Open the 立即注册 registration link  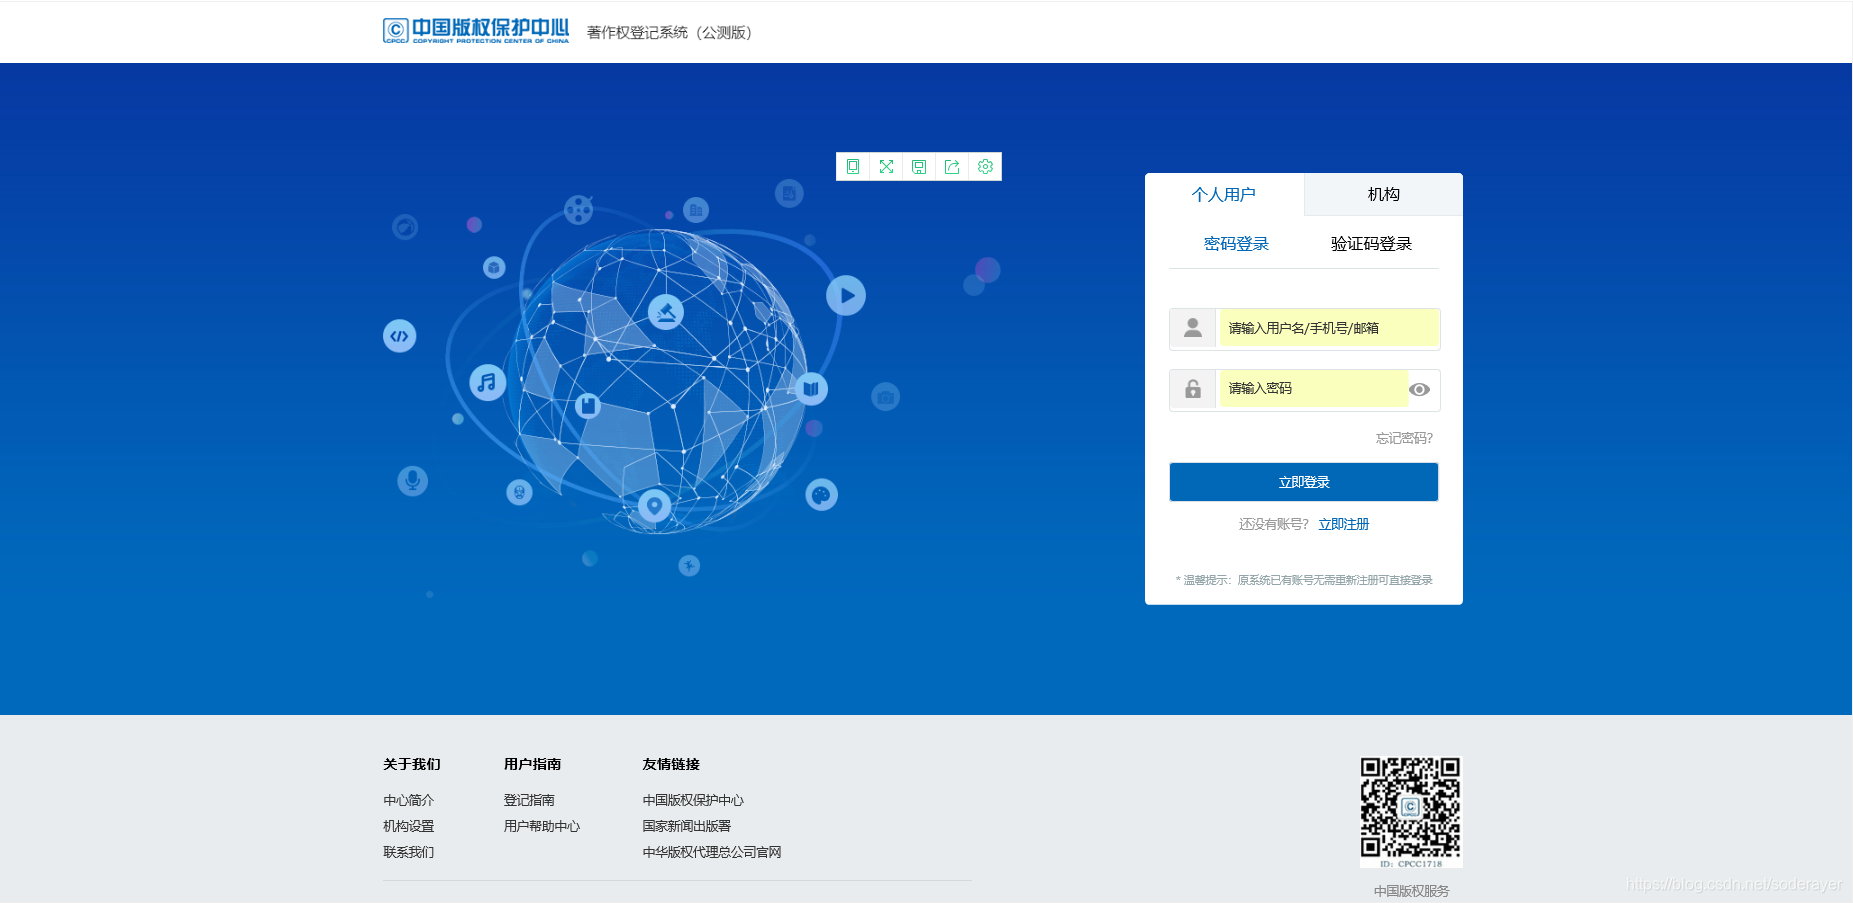(x=1344, y=524)
